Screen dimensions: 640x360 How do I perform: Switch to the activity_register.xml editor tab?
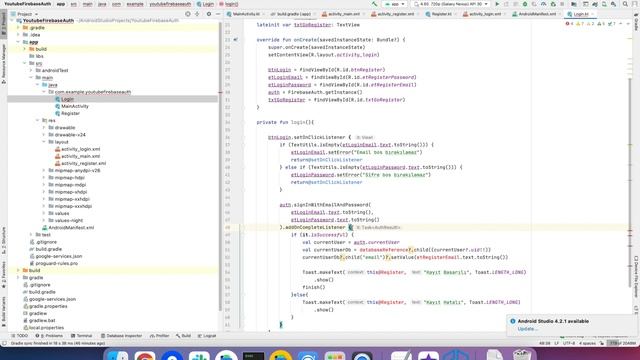click(x=394, y=14)
